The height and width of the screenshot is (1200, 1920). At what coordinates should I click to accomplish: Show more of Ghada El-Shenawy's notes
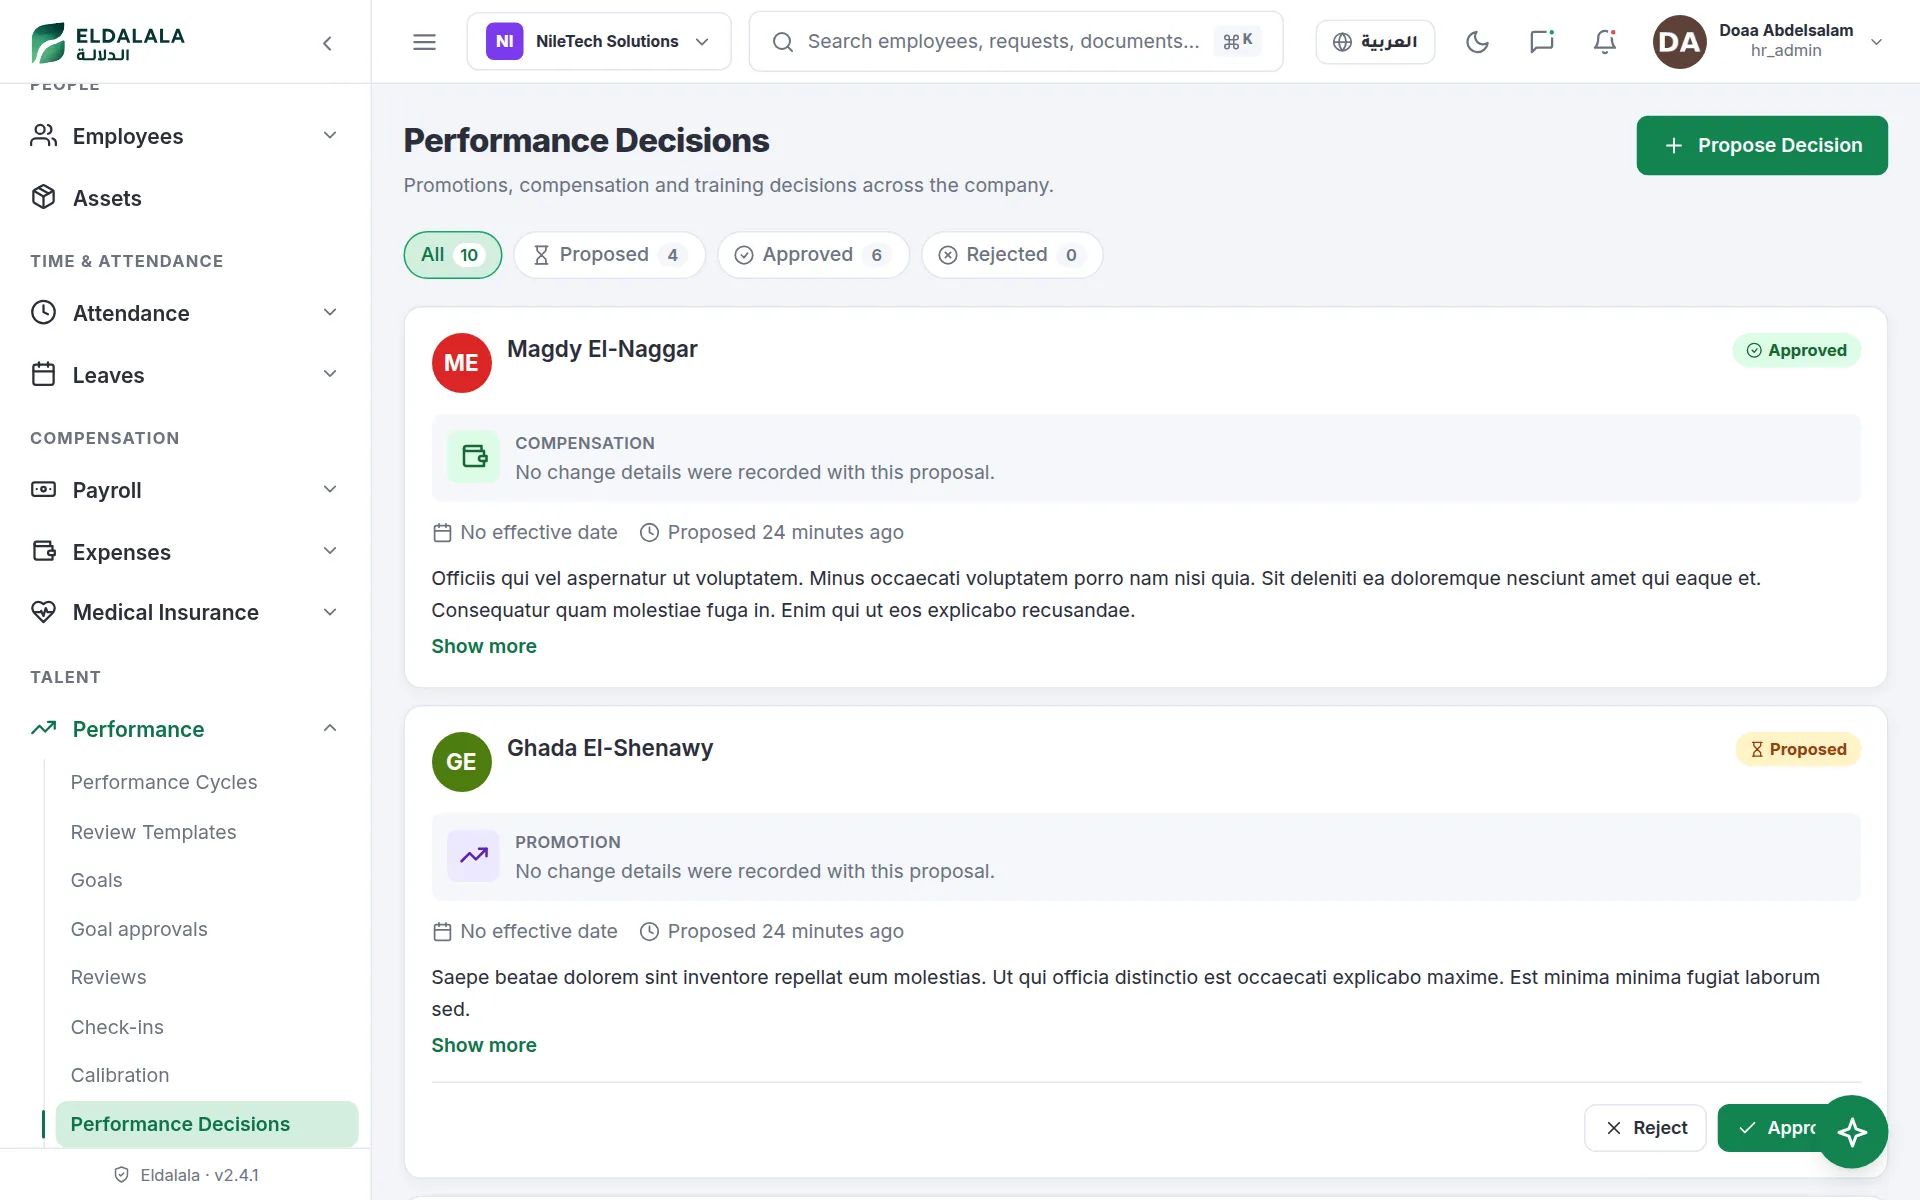point(484,1045)
